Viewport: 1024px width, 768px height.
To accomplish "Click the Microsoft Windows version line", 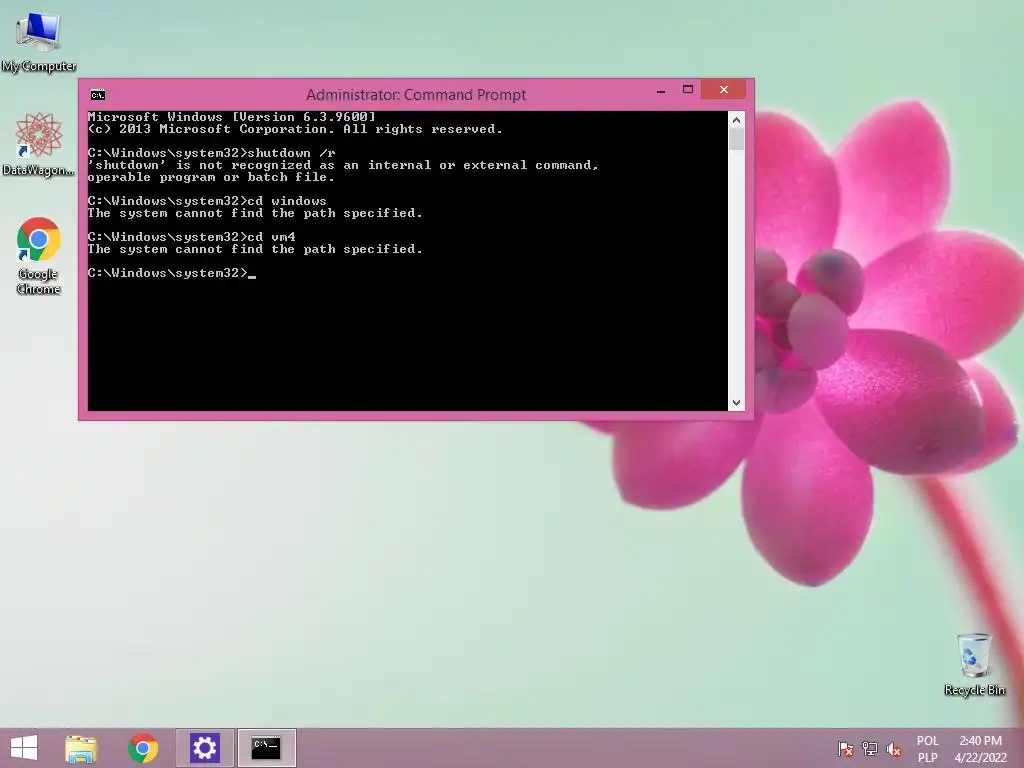I will 232,117.
